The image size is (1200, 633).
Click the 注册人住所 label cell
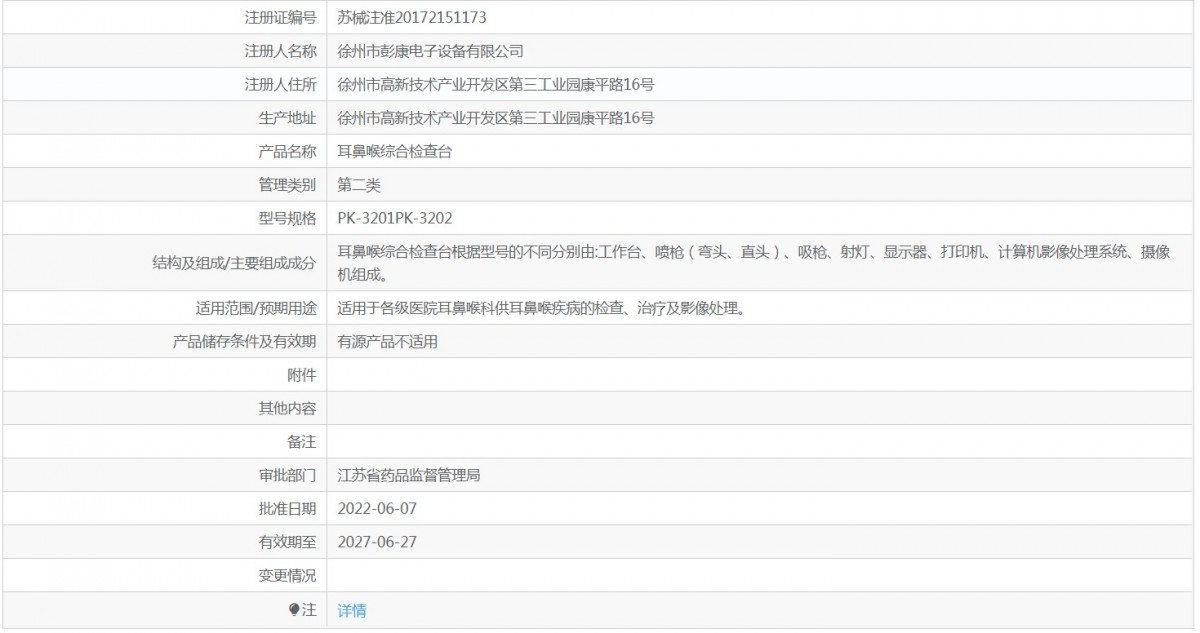(164, 85)
